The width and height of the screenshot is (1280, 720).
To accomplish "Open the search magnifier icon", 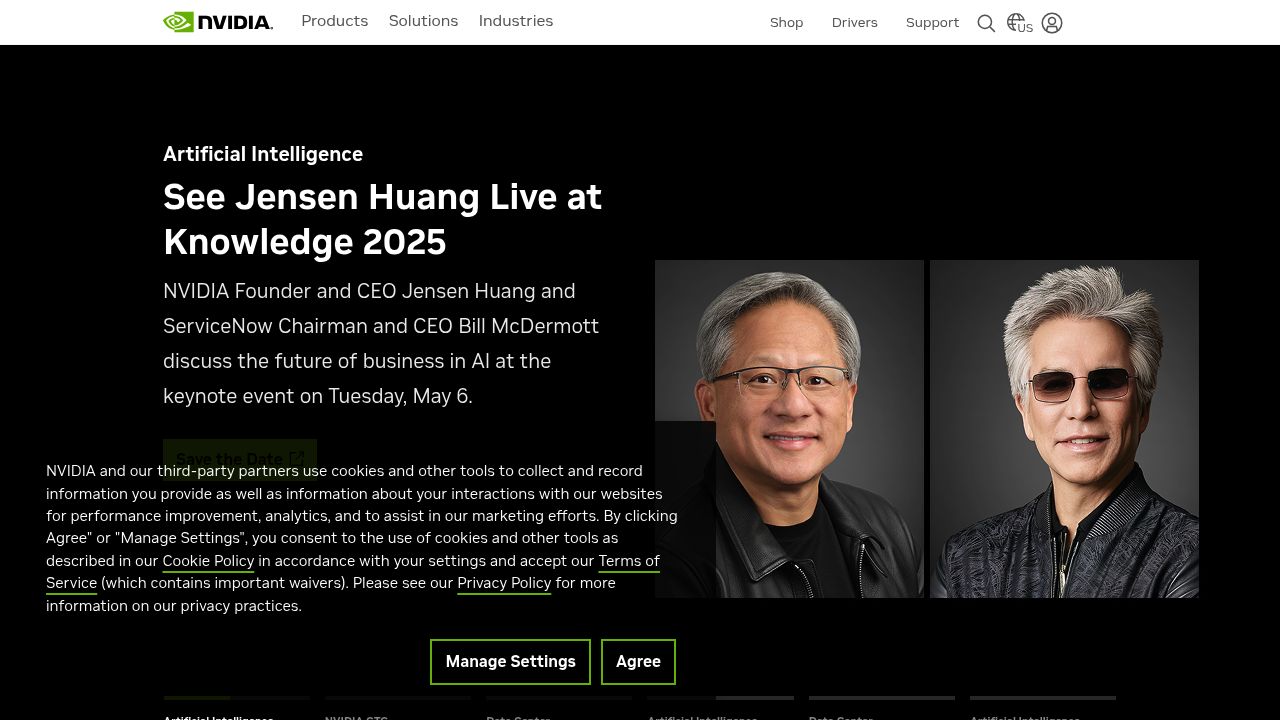I will coord(986,23).
